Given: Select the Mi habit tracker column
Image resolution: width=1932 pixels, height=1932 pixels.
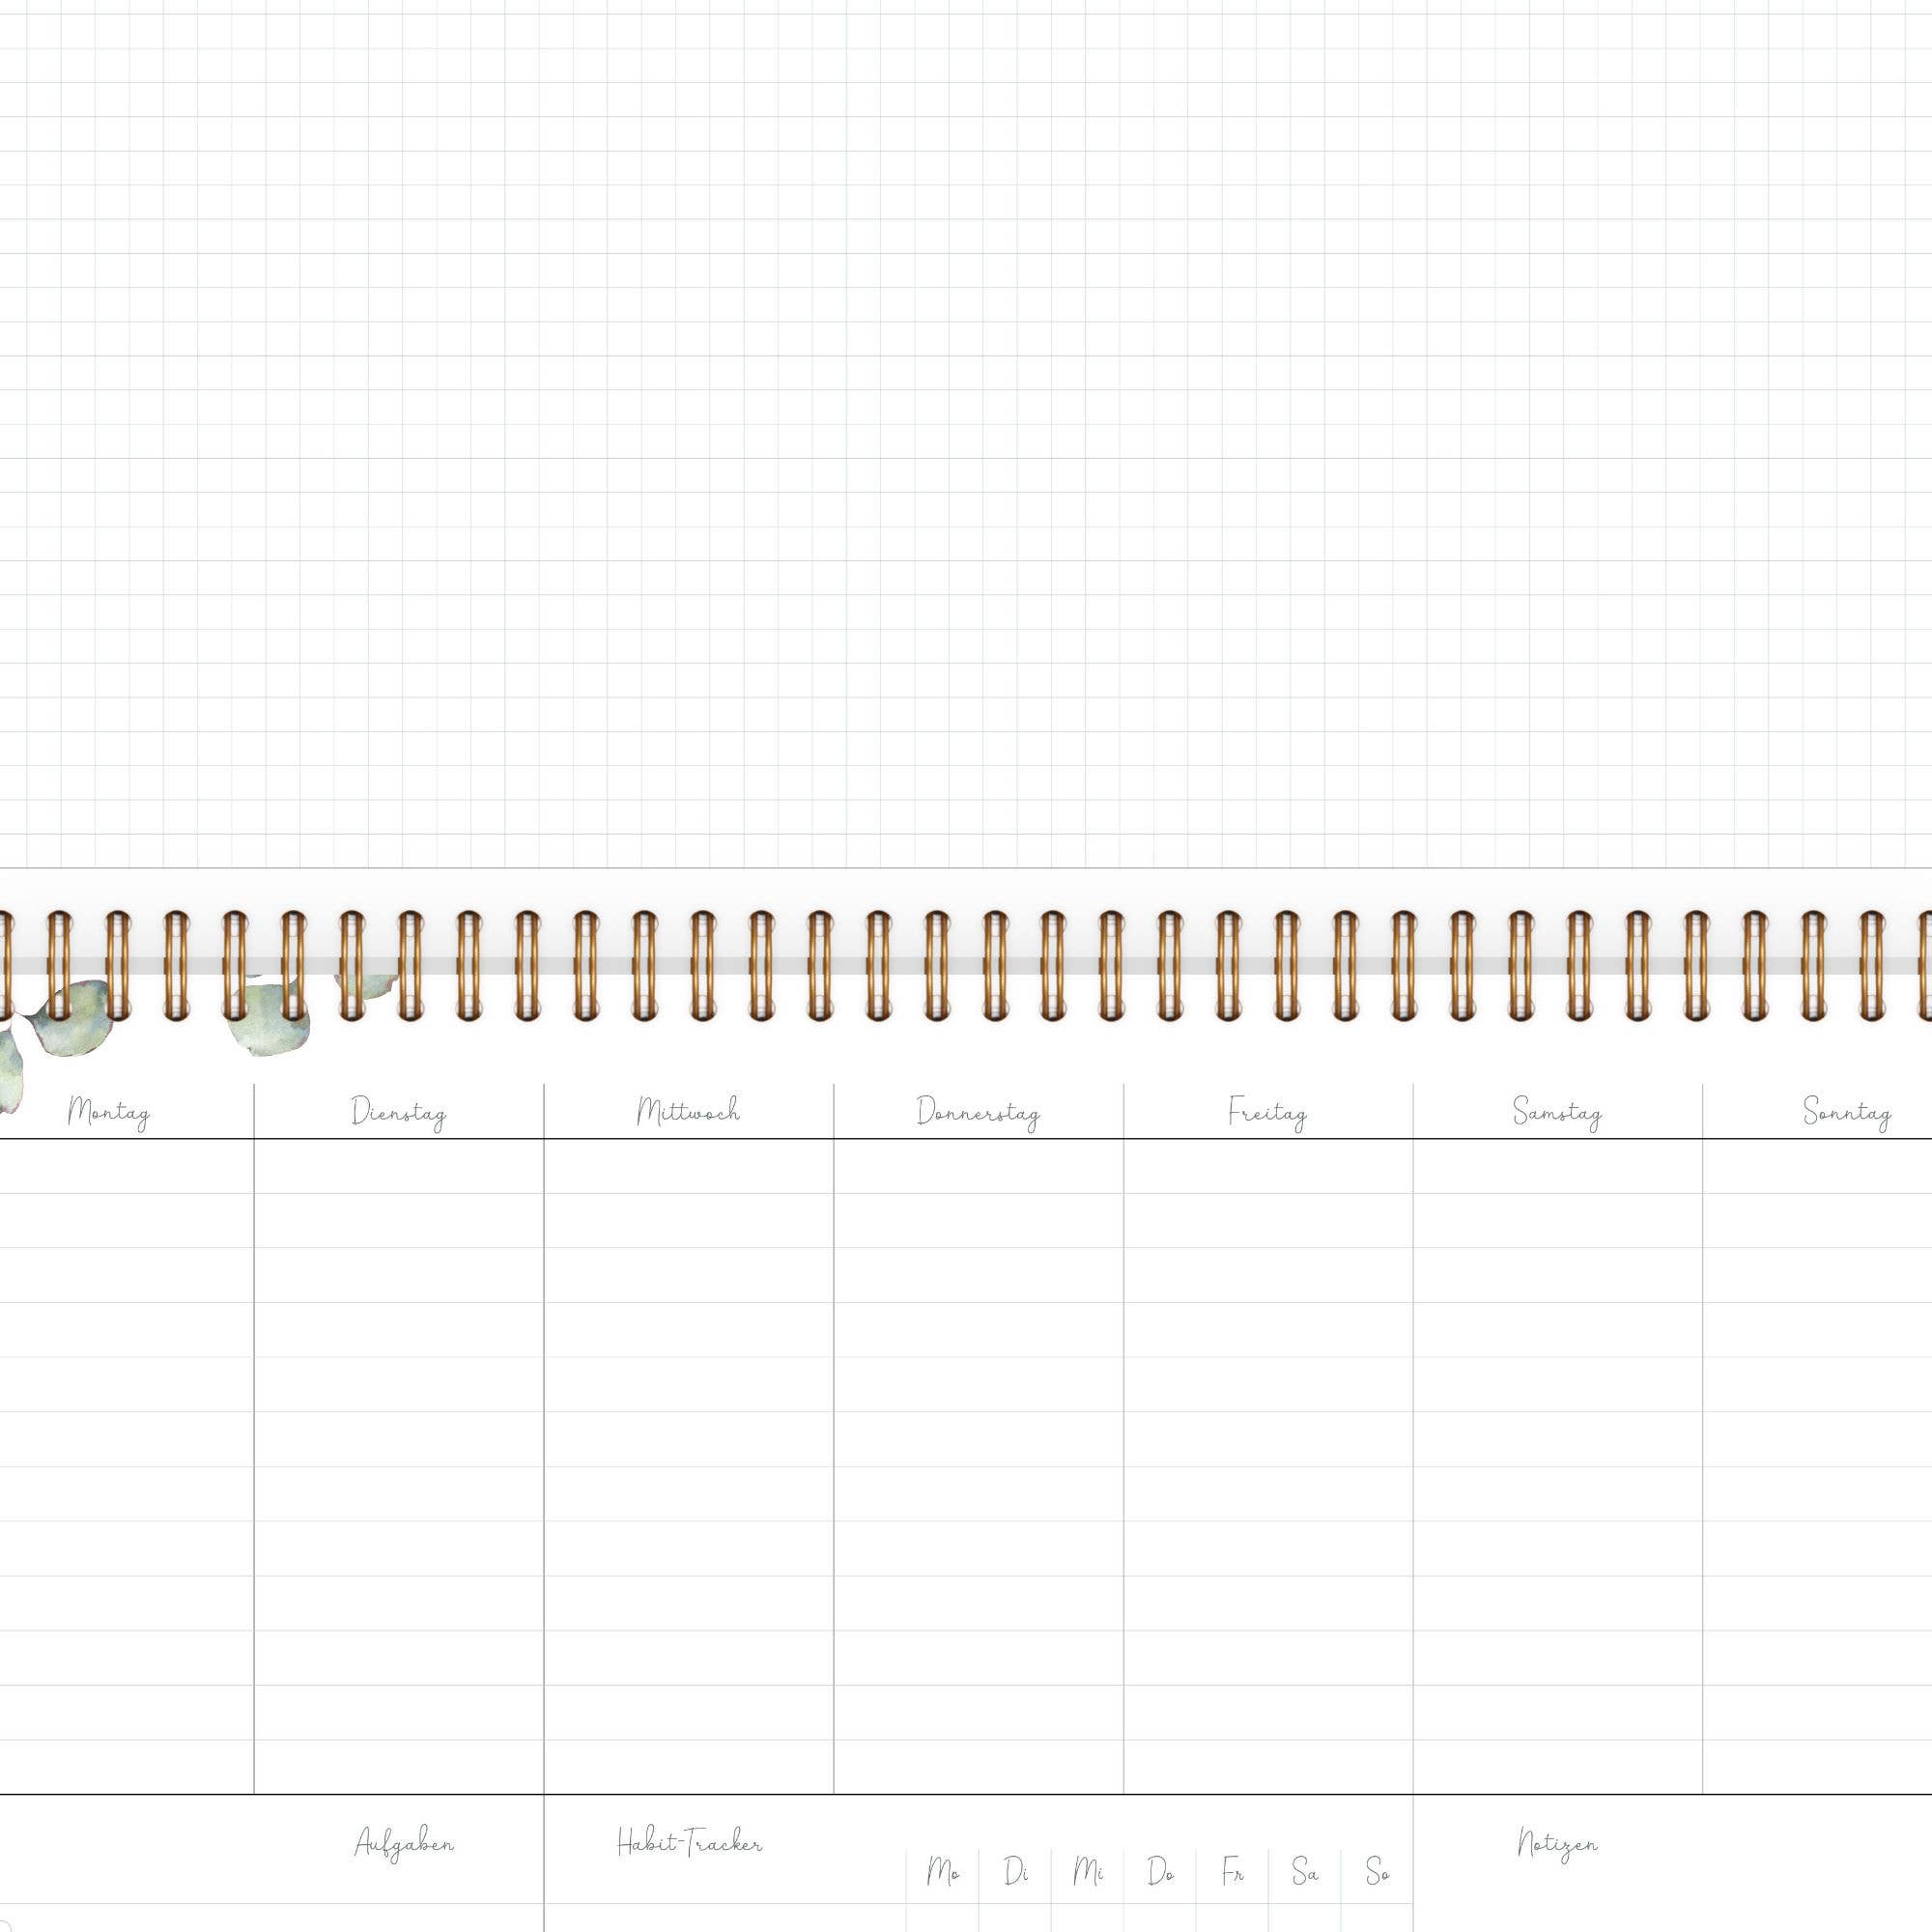Looking at the screenshot, I should click(x=1088, y=1871).
